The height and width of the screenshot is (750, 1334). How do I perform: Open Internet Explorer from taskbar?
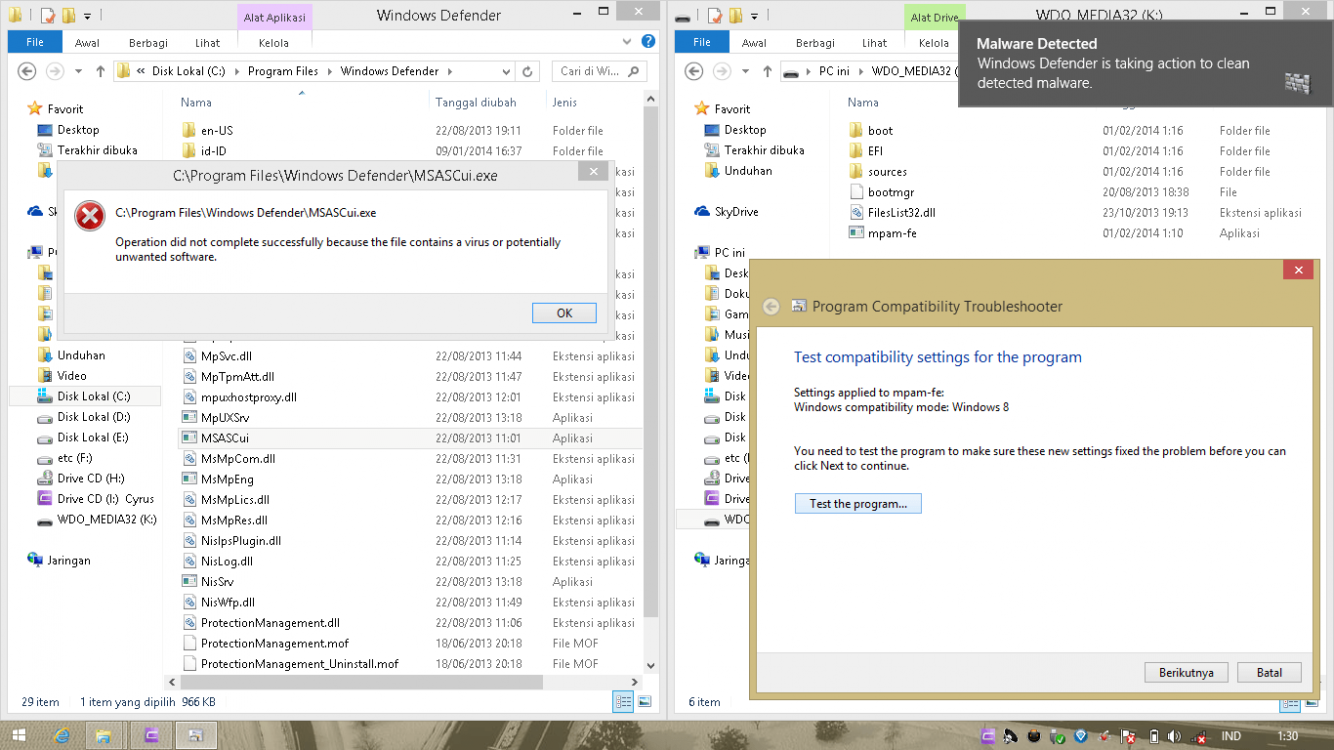tap(63, 736)
